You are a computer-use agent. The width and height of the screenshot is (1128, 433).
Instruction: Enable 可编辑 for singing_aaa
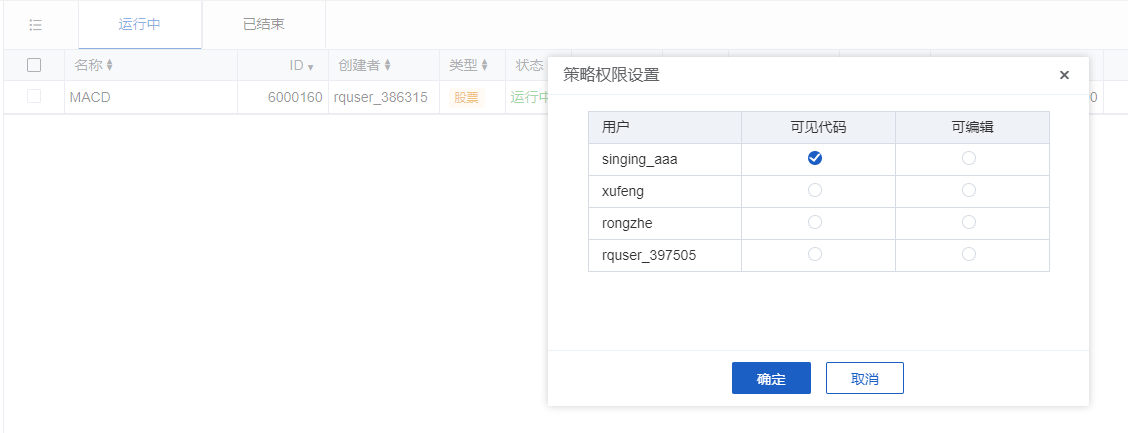[x=968, y=158]
